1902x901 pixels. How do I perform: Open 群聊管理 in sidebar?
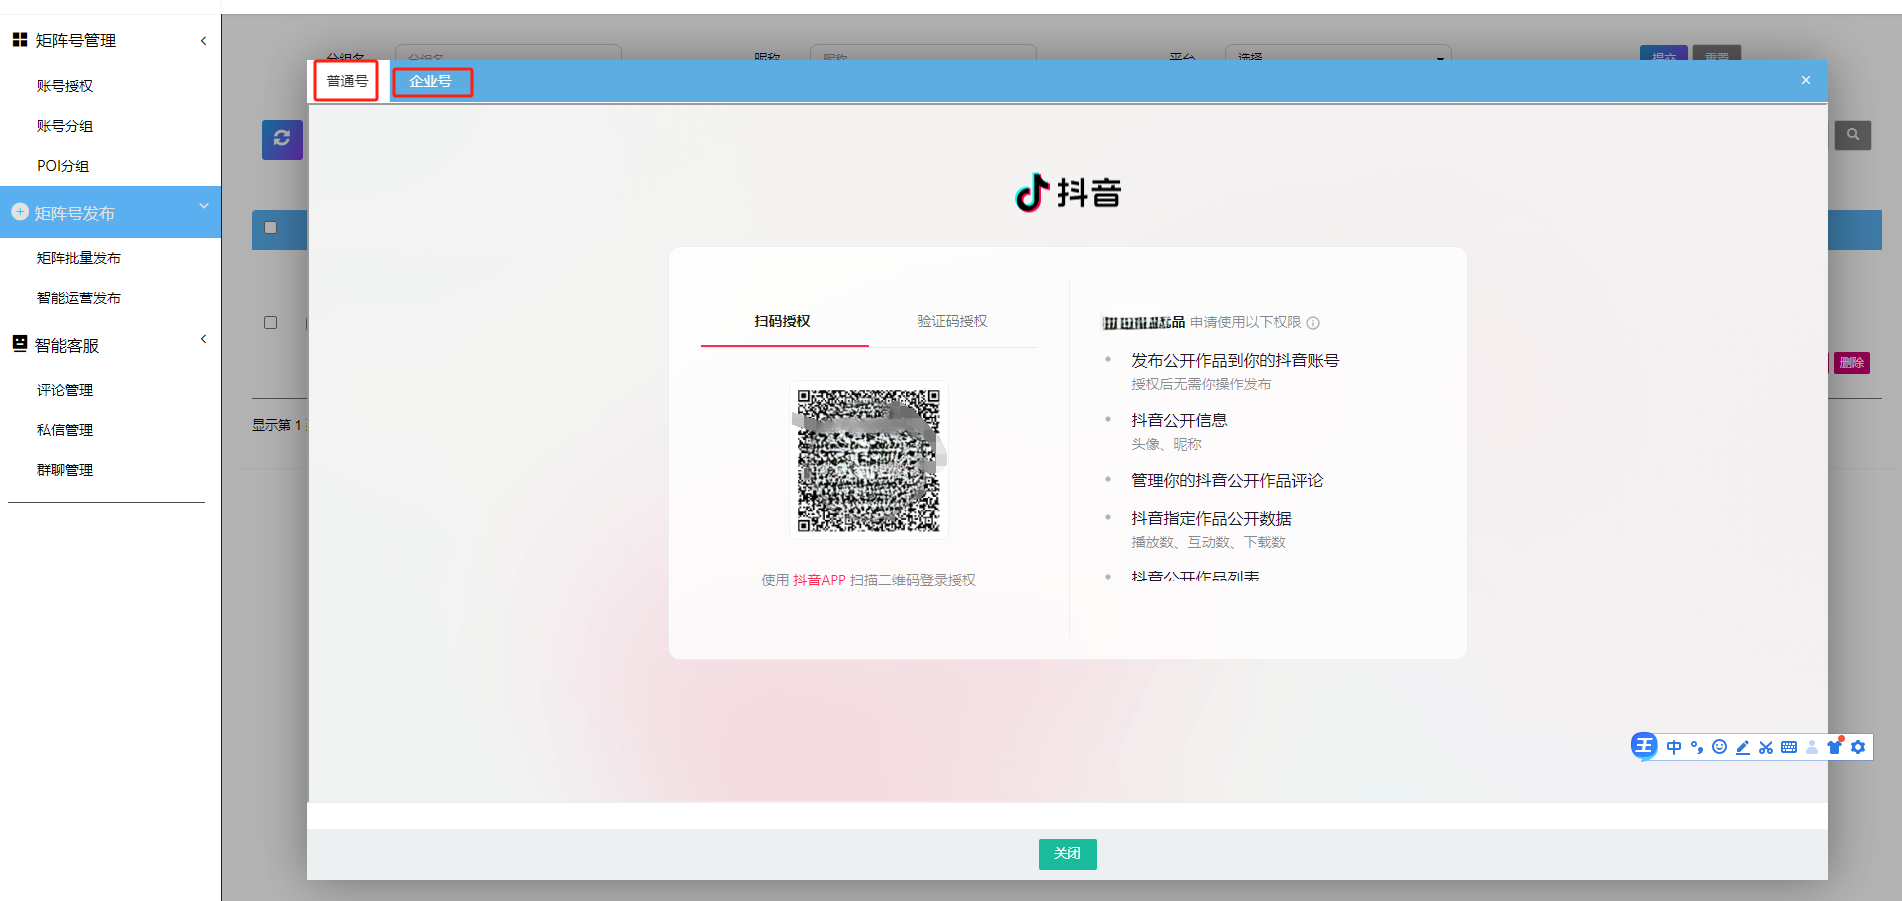[x=65, y=470]
